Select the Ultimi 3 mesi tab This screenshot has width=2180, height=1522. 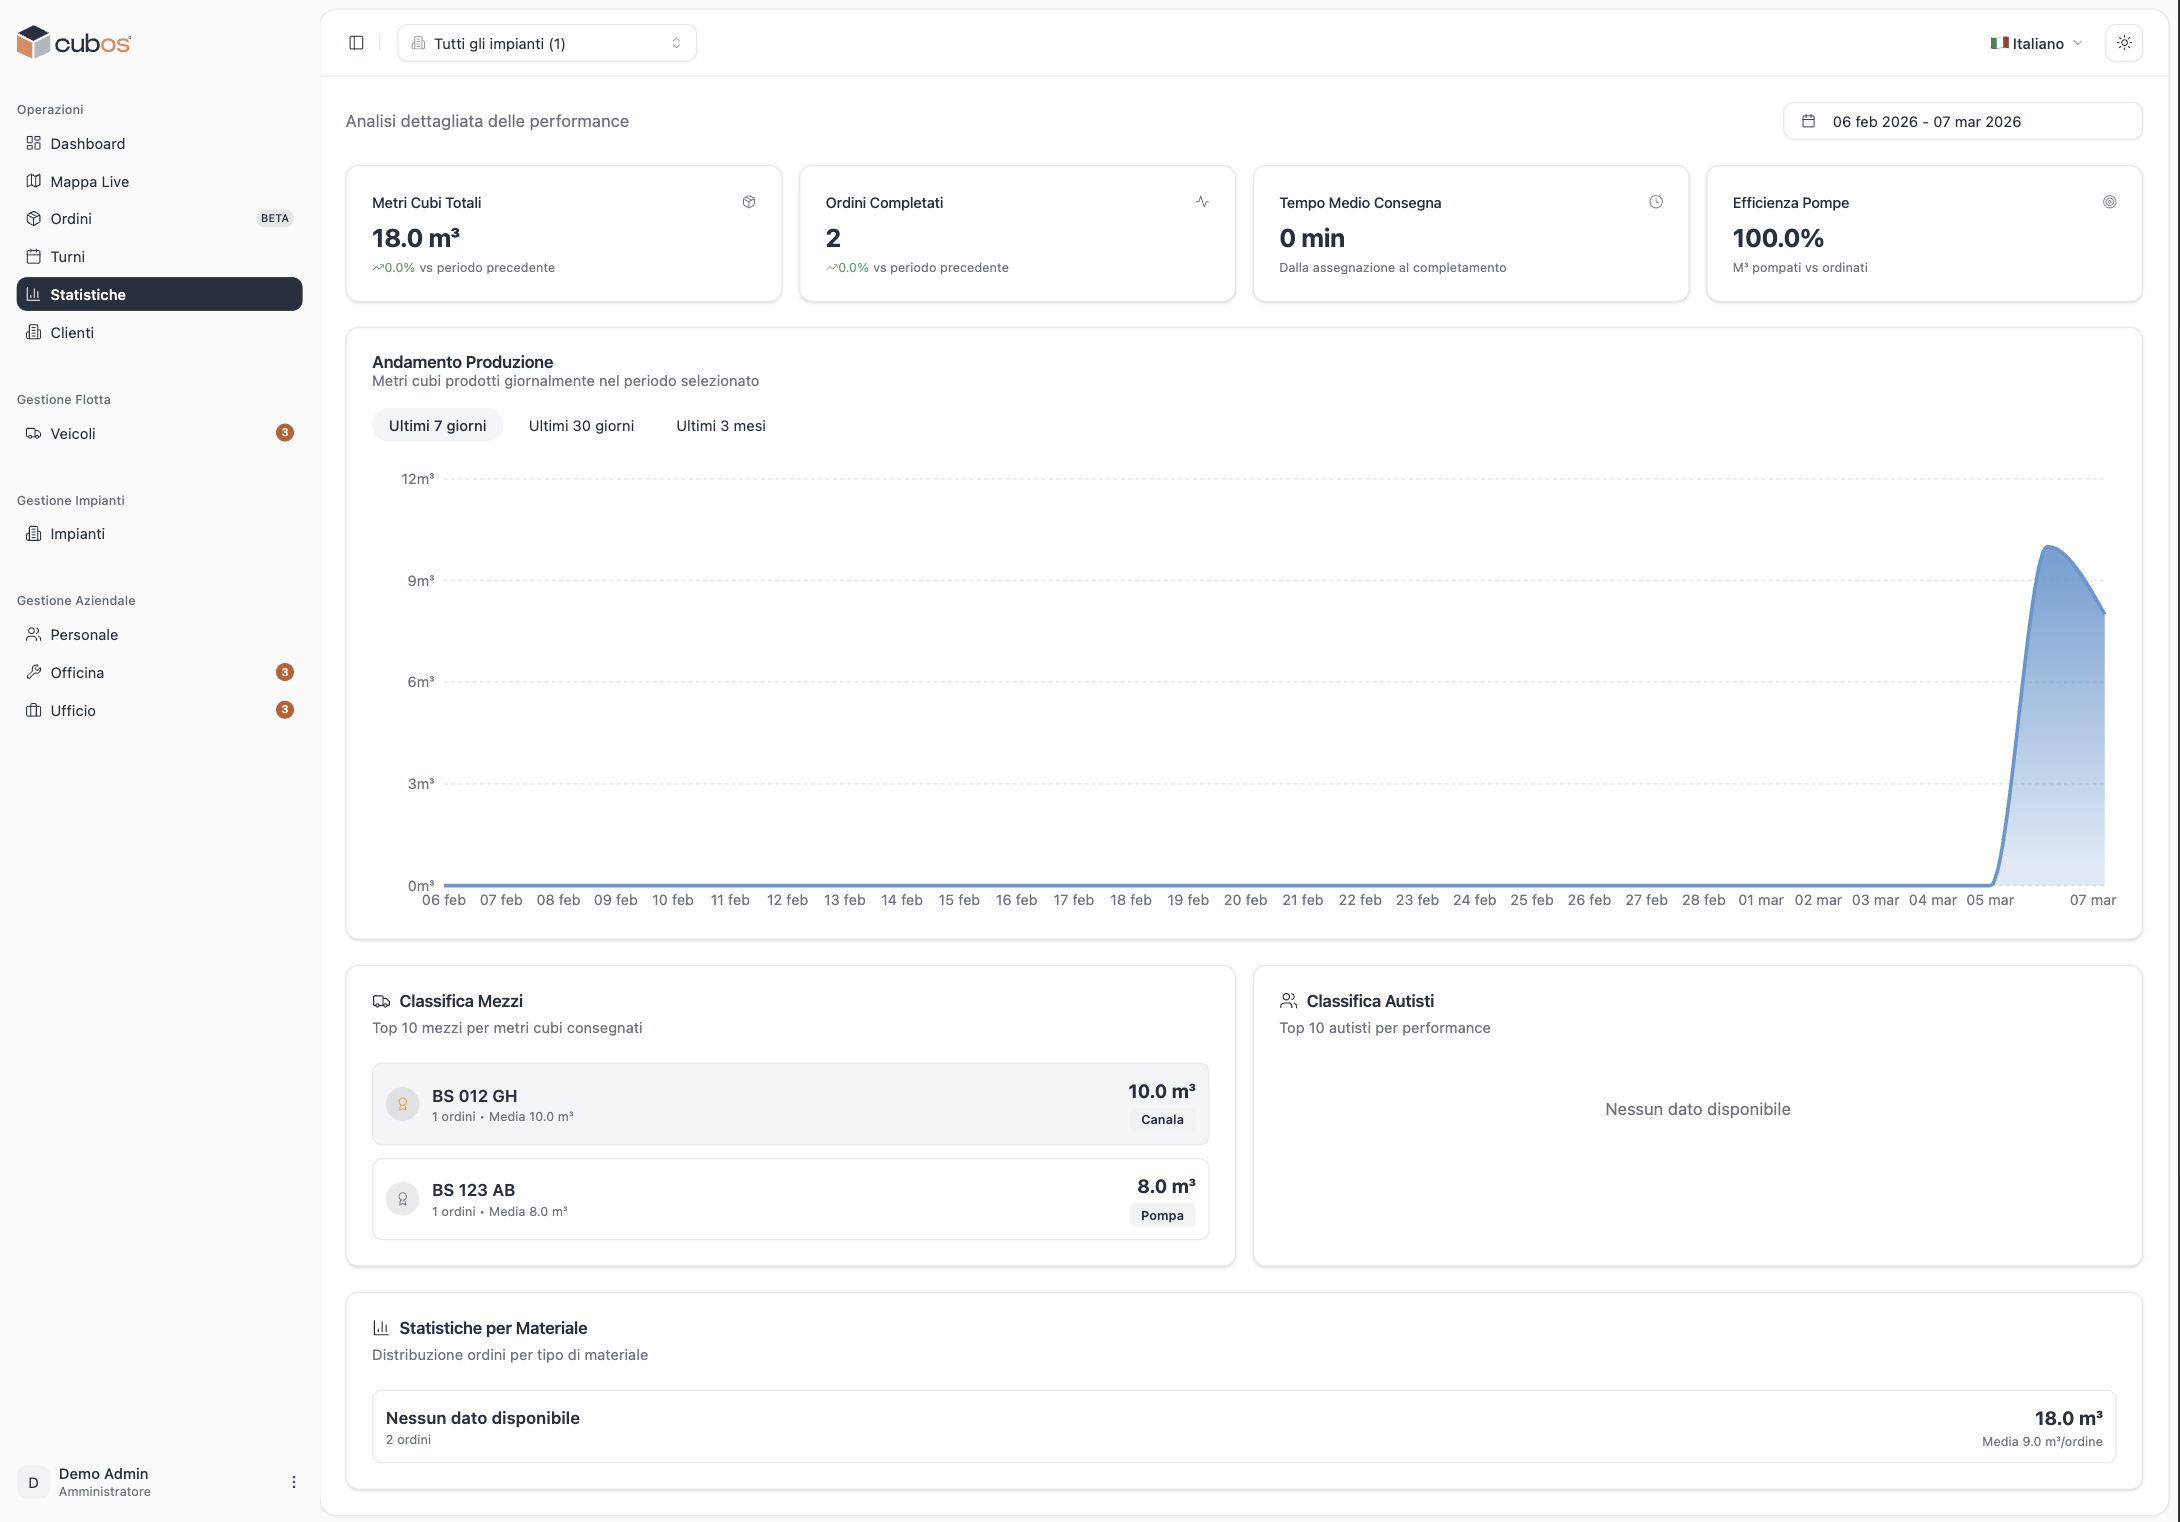[720, 425]
